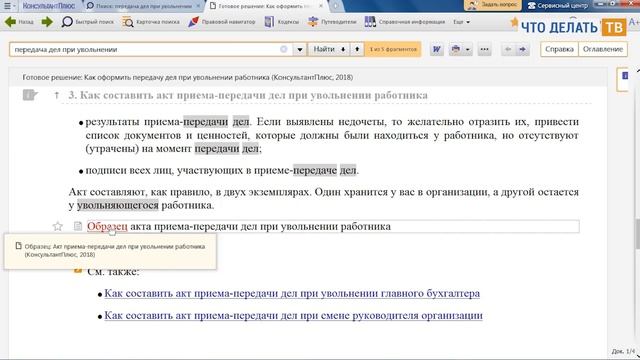Screen dimensions: 640x360
Task: Open Правовой навигатор
Action: click(222, 22)
